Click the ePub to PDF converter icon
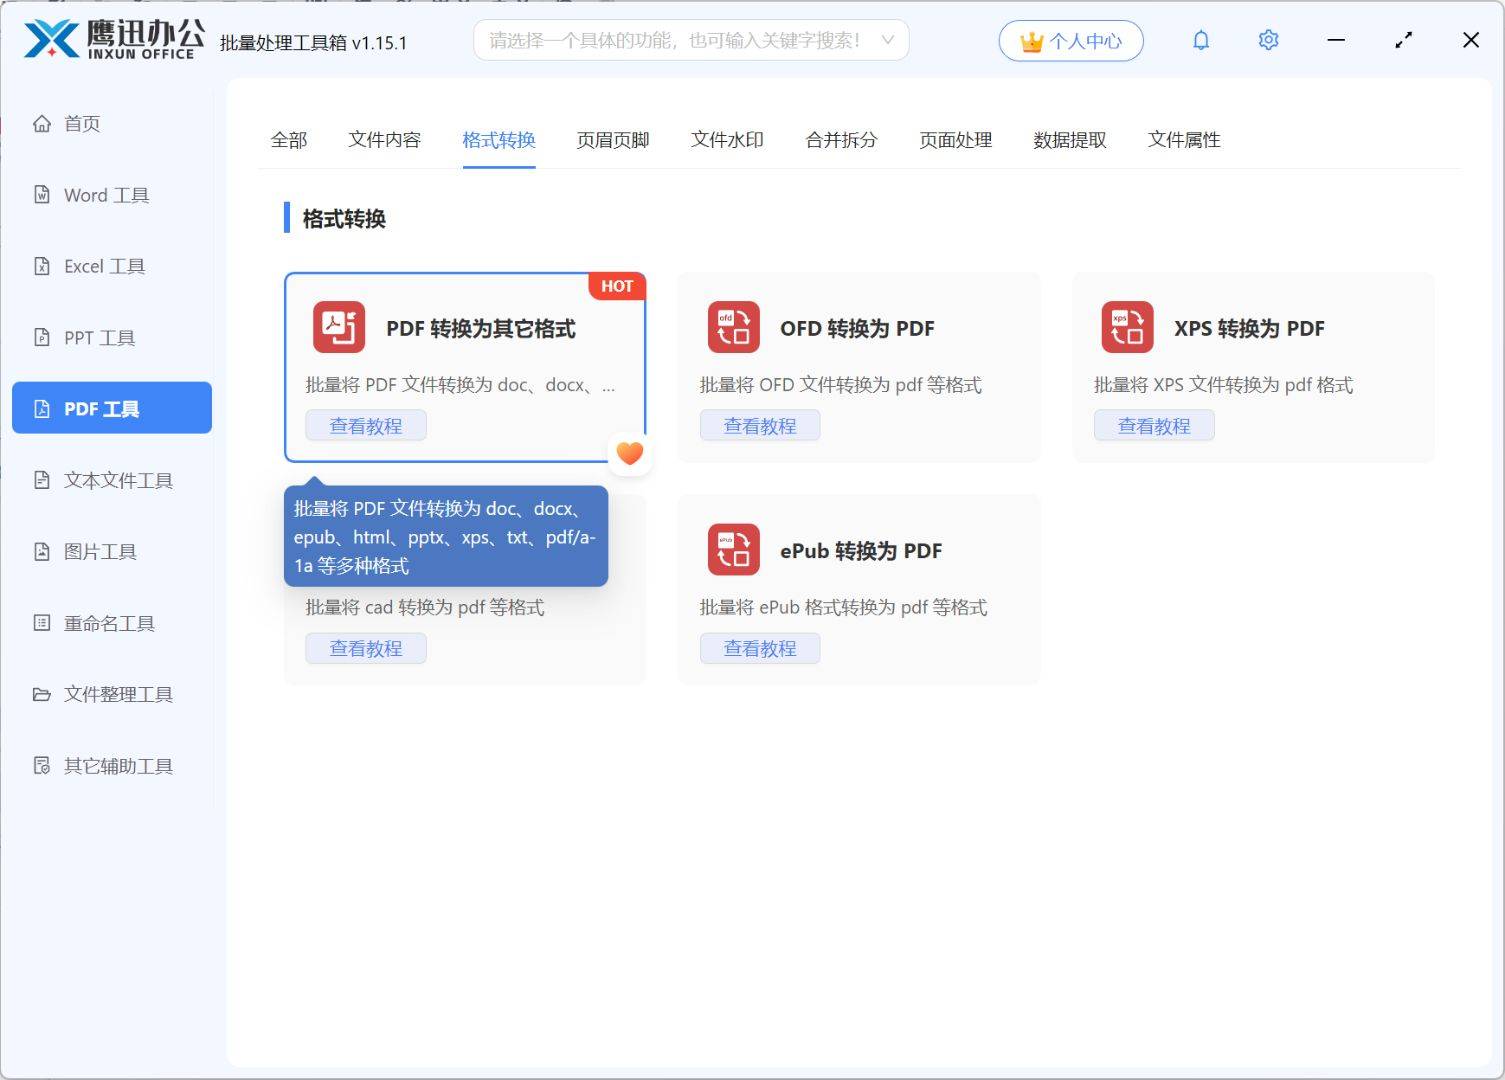The width and height of the screenshot is (1505, 1080). (733, 550)
